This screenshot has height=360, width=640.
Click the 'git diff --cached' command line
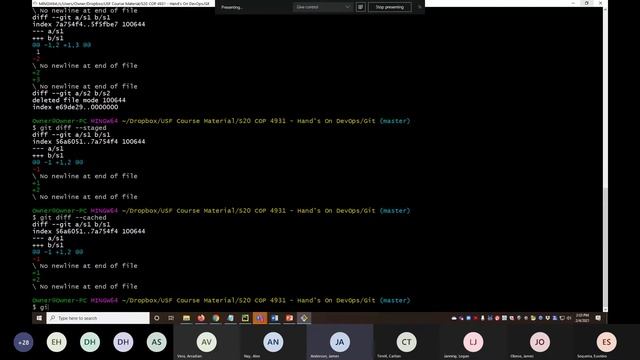coord(69,218)
